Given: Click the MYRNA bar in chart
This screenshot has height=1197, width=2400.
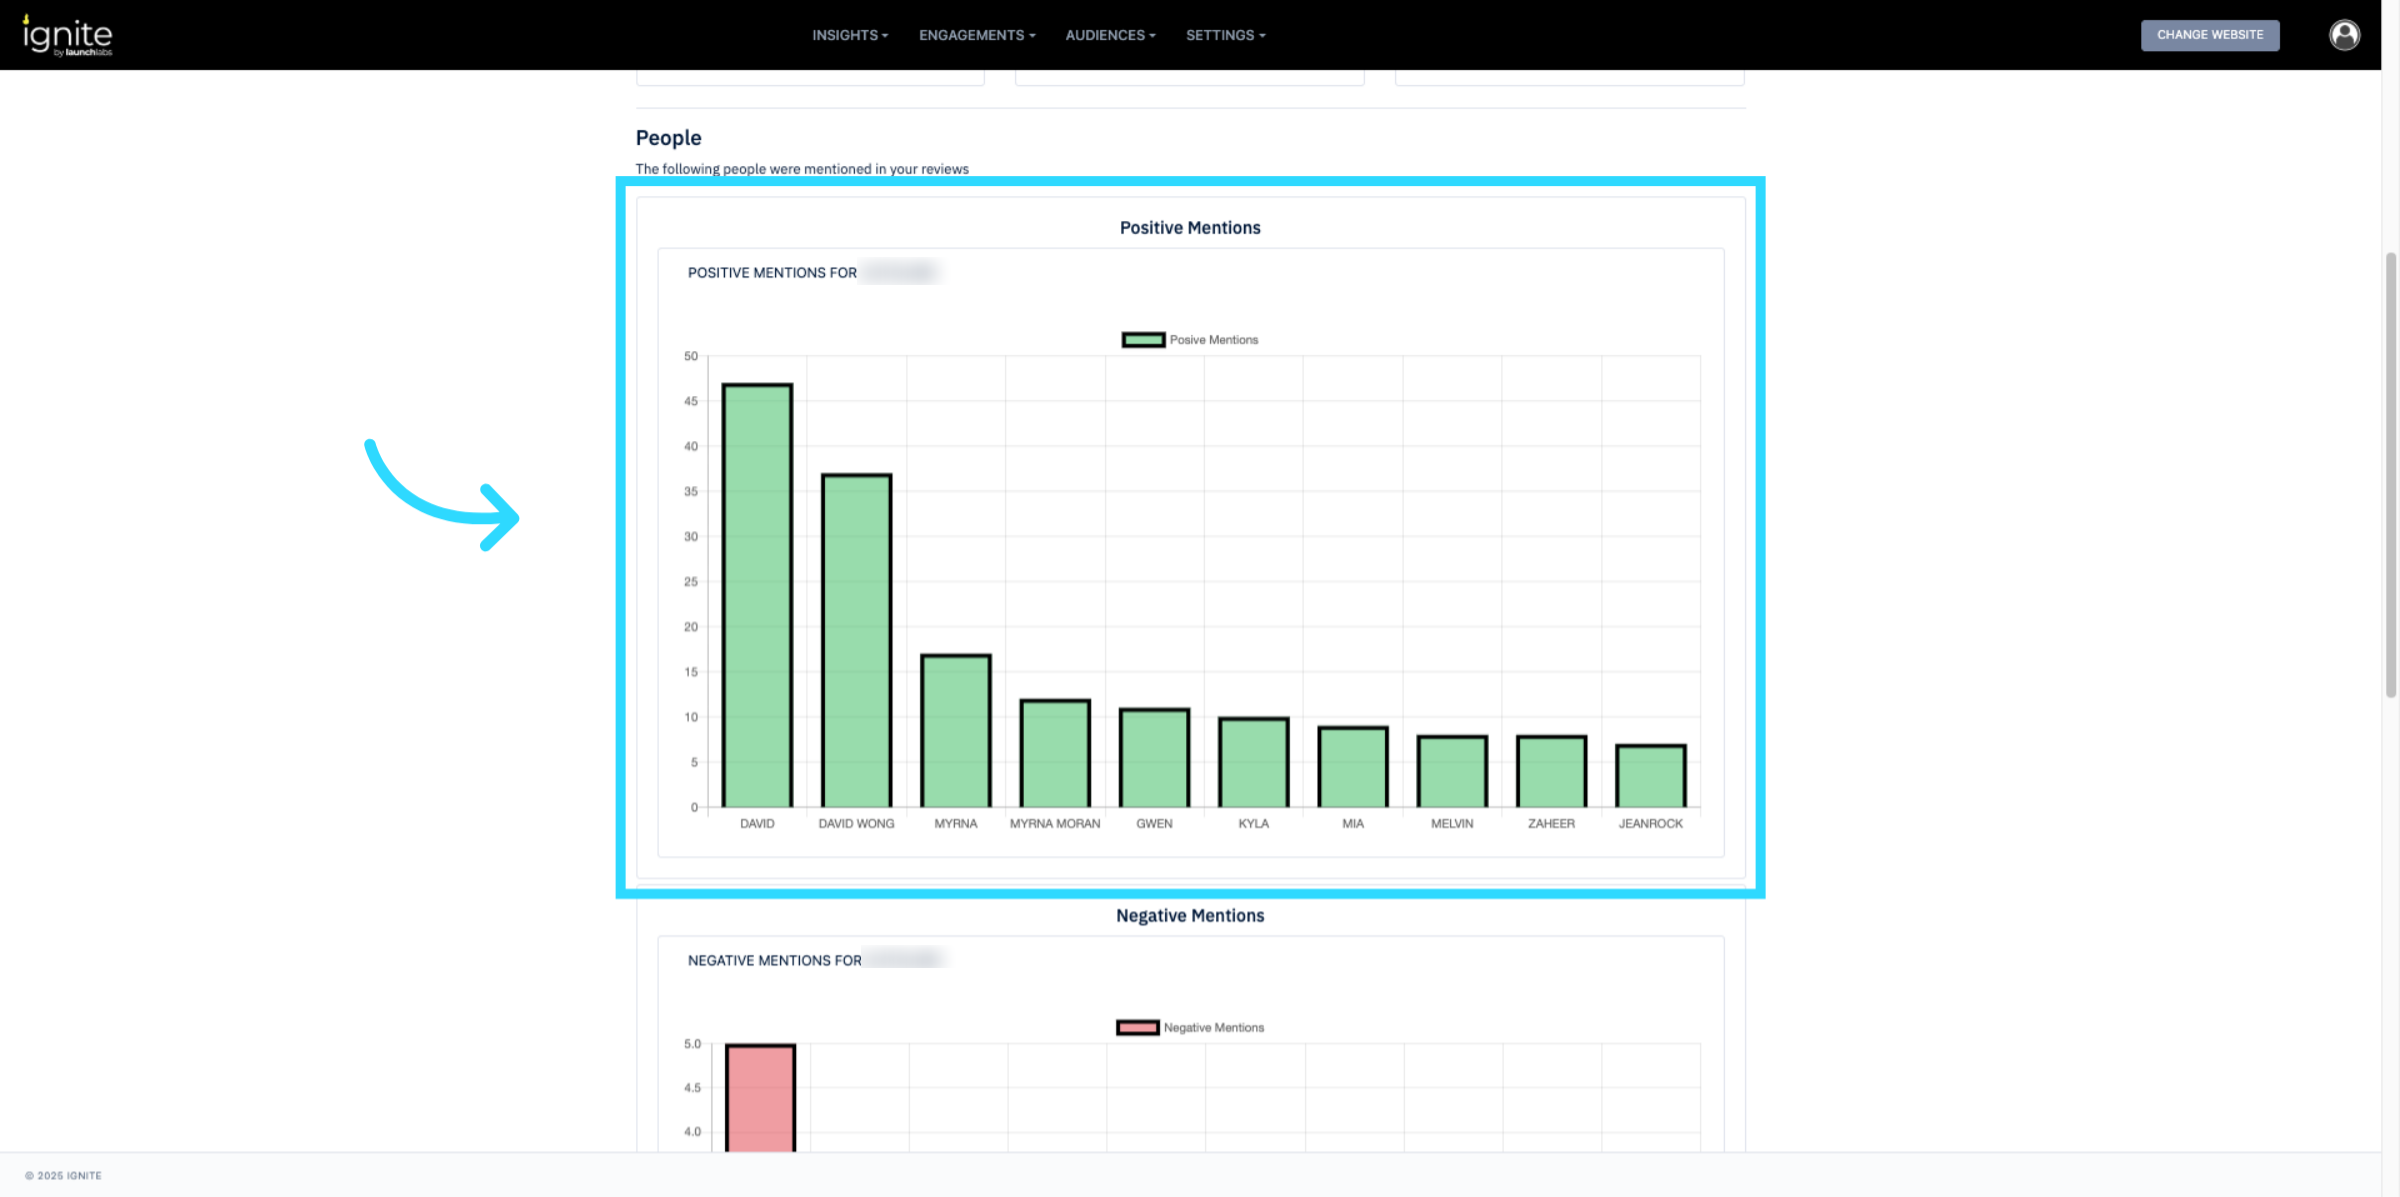Looking at the screenshot, I should coord(955,731).
